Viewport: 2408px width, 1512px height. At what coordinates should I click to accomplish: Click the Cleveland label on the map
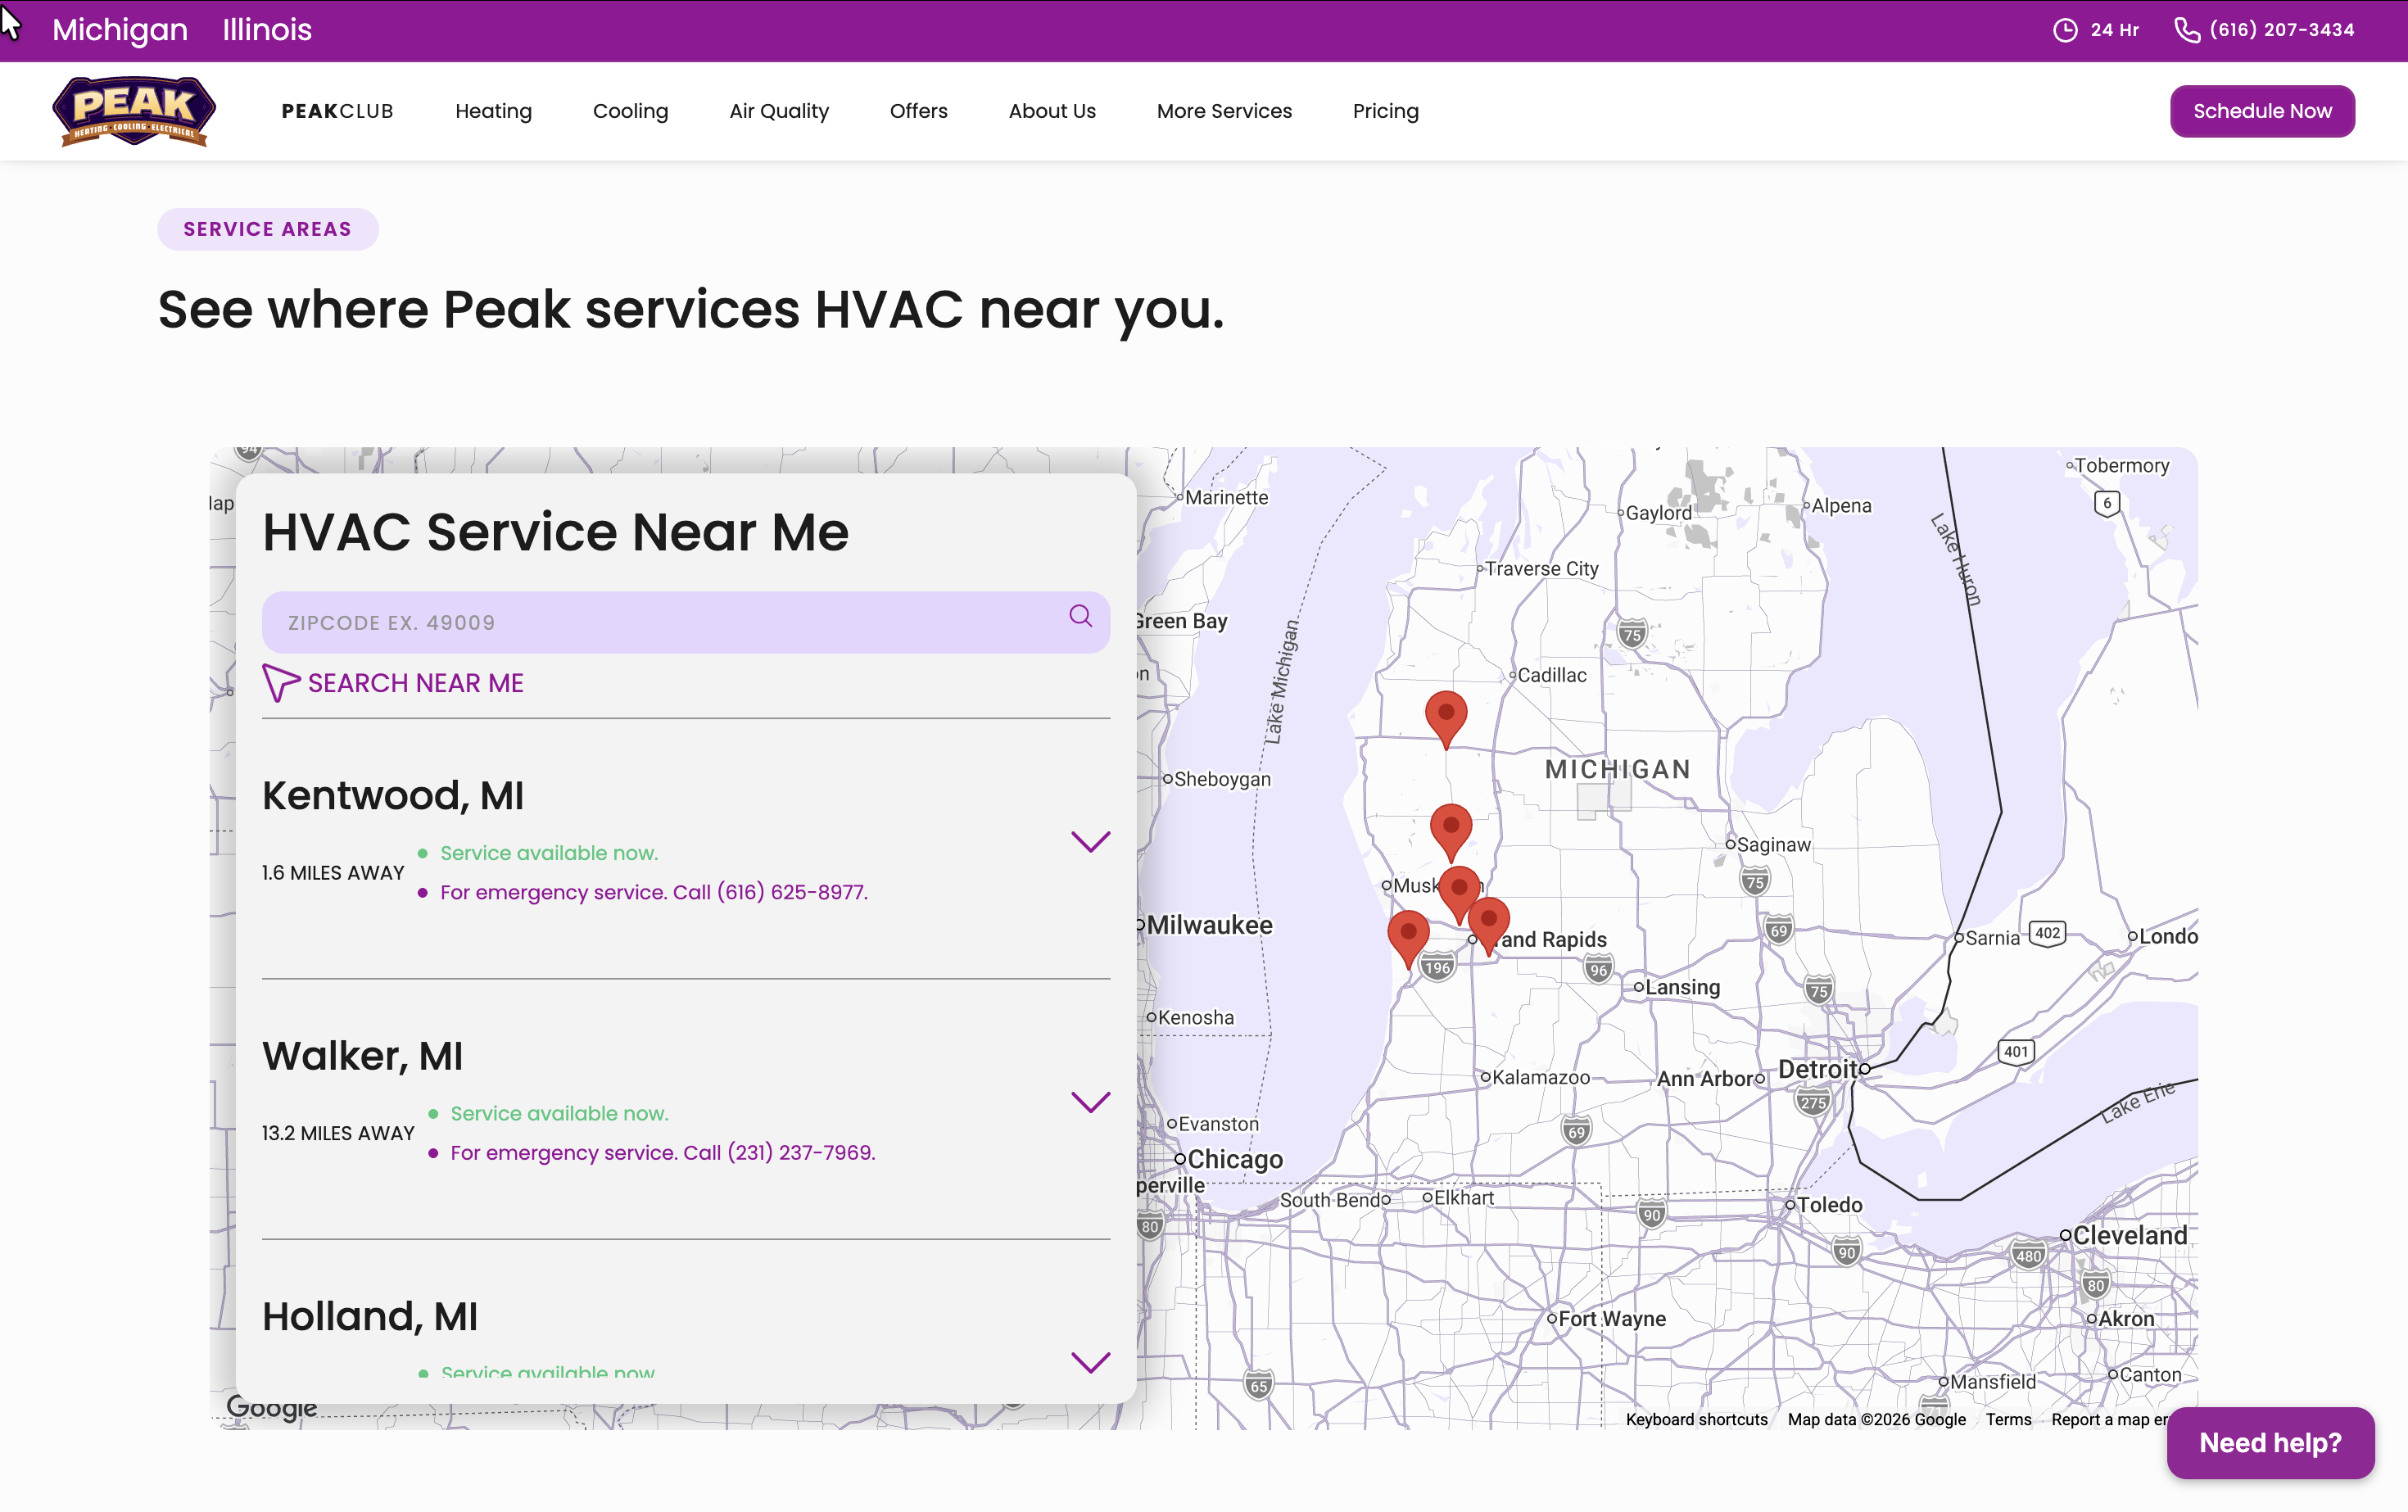pos(2130,1235)
